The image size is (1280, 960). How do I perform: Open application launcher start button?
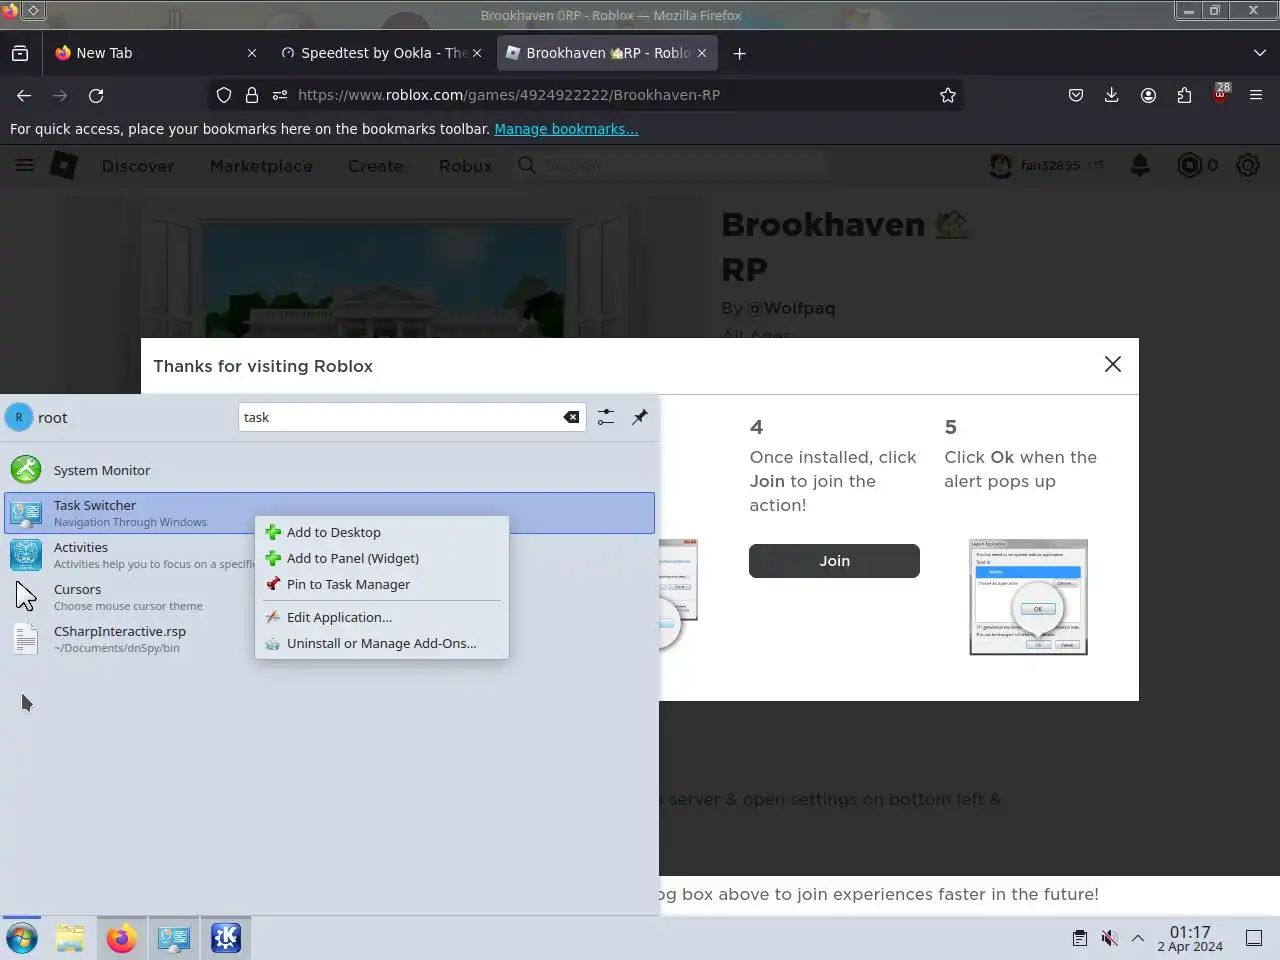[22, 938]
